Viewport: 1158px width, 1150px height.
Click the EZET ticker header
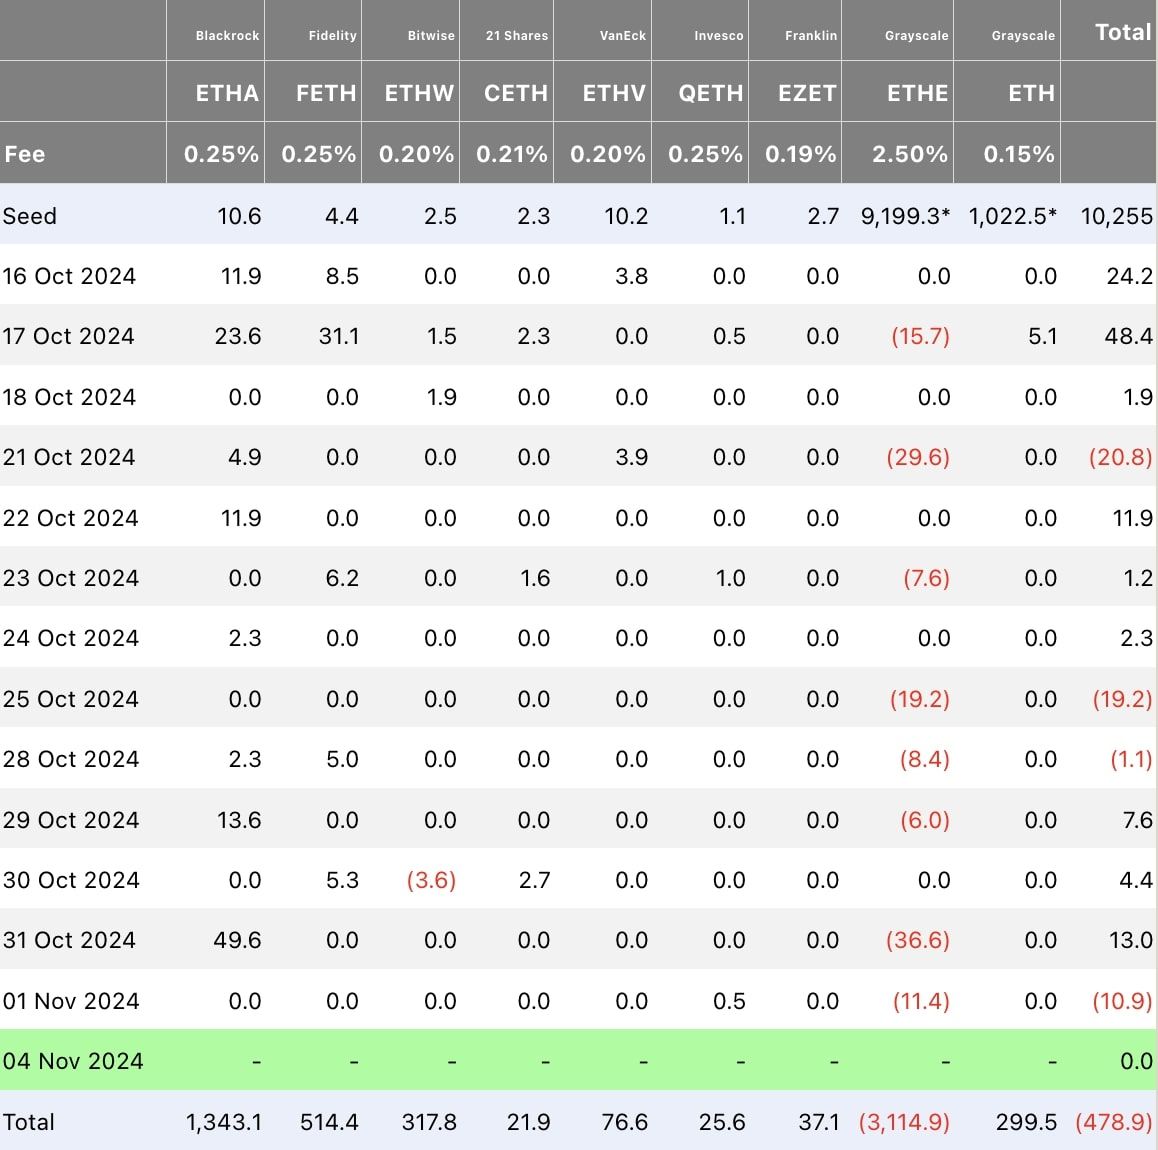click(x=806, y=93)
